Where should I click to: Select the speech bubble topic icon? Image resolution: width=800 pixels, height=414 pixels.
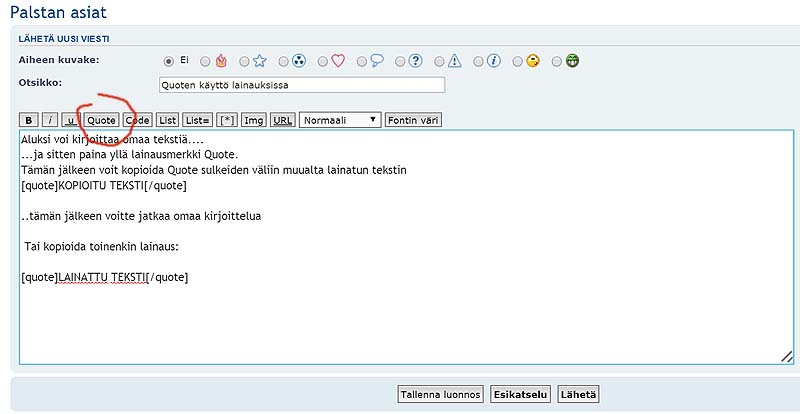[377, 61]
